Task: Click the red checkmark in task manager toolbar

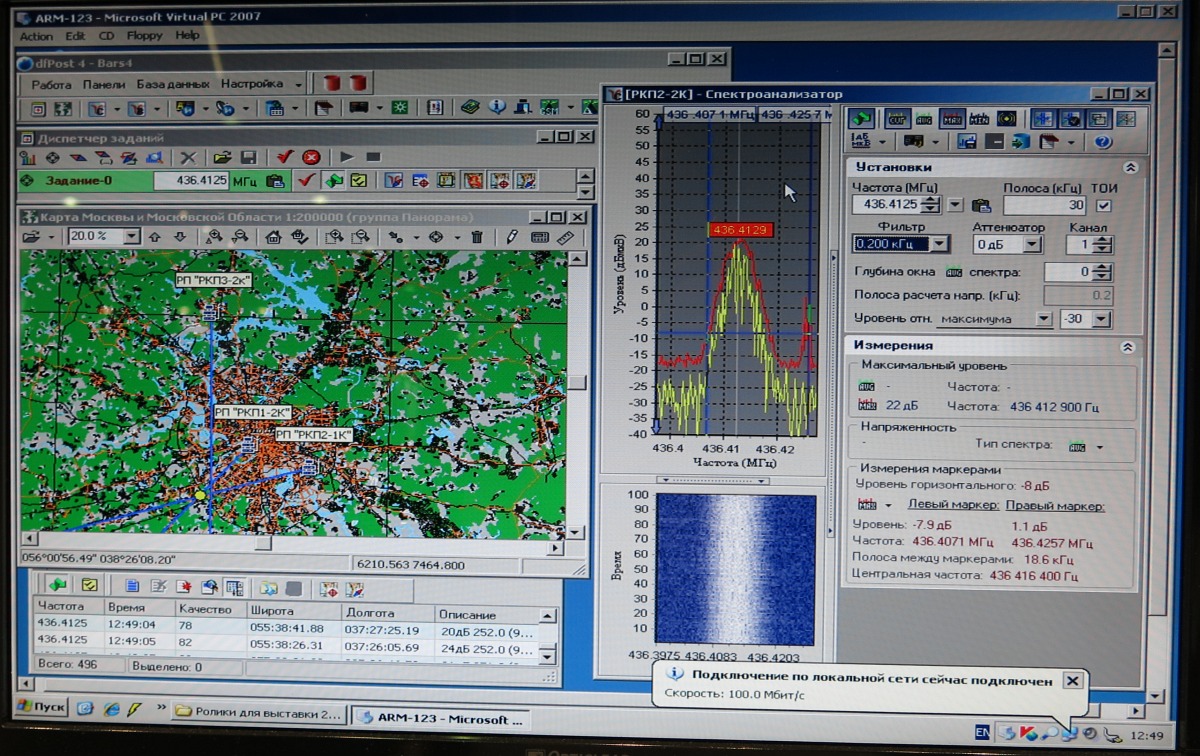Action: [285, 158]
